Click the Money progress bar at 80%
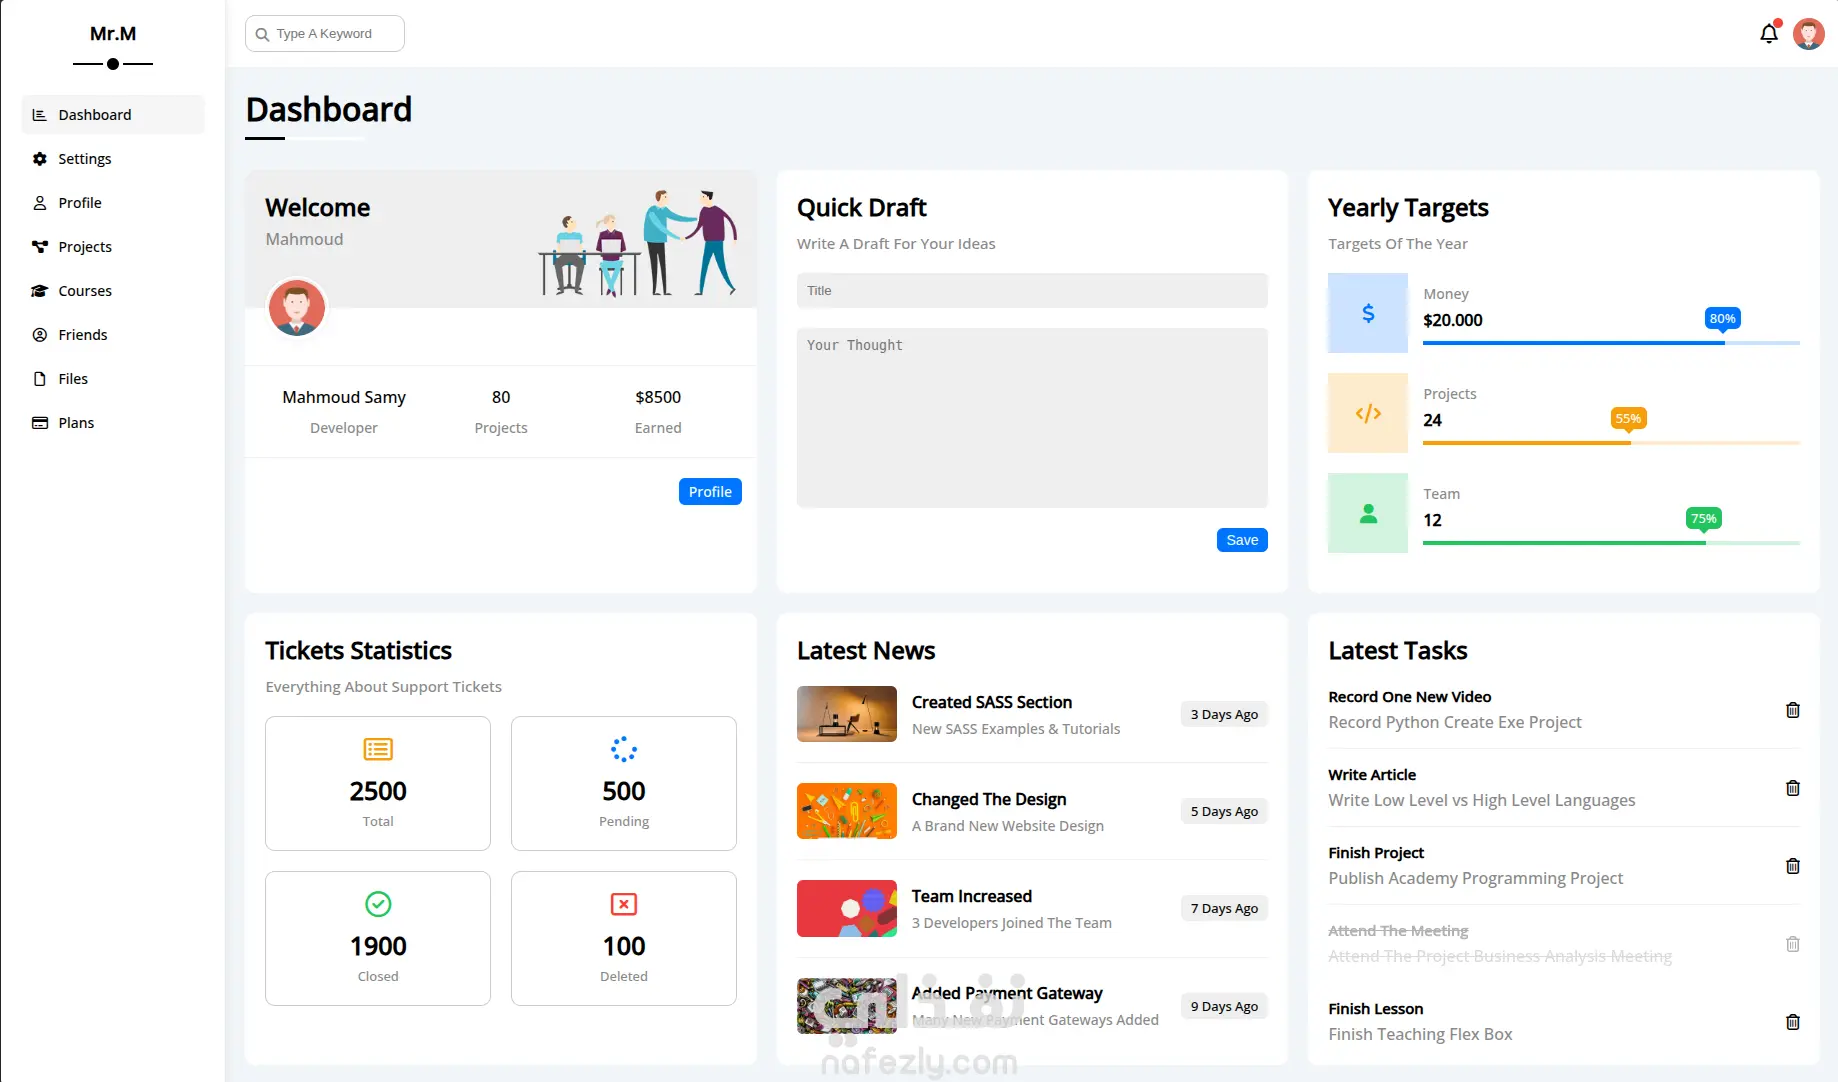The image size is (1838, 1082). click(x=1611, y=343)
